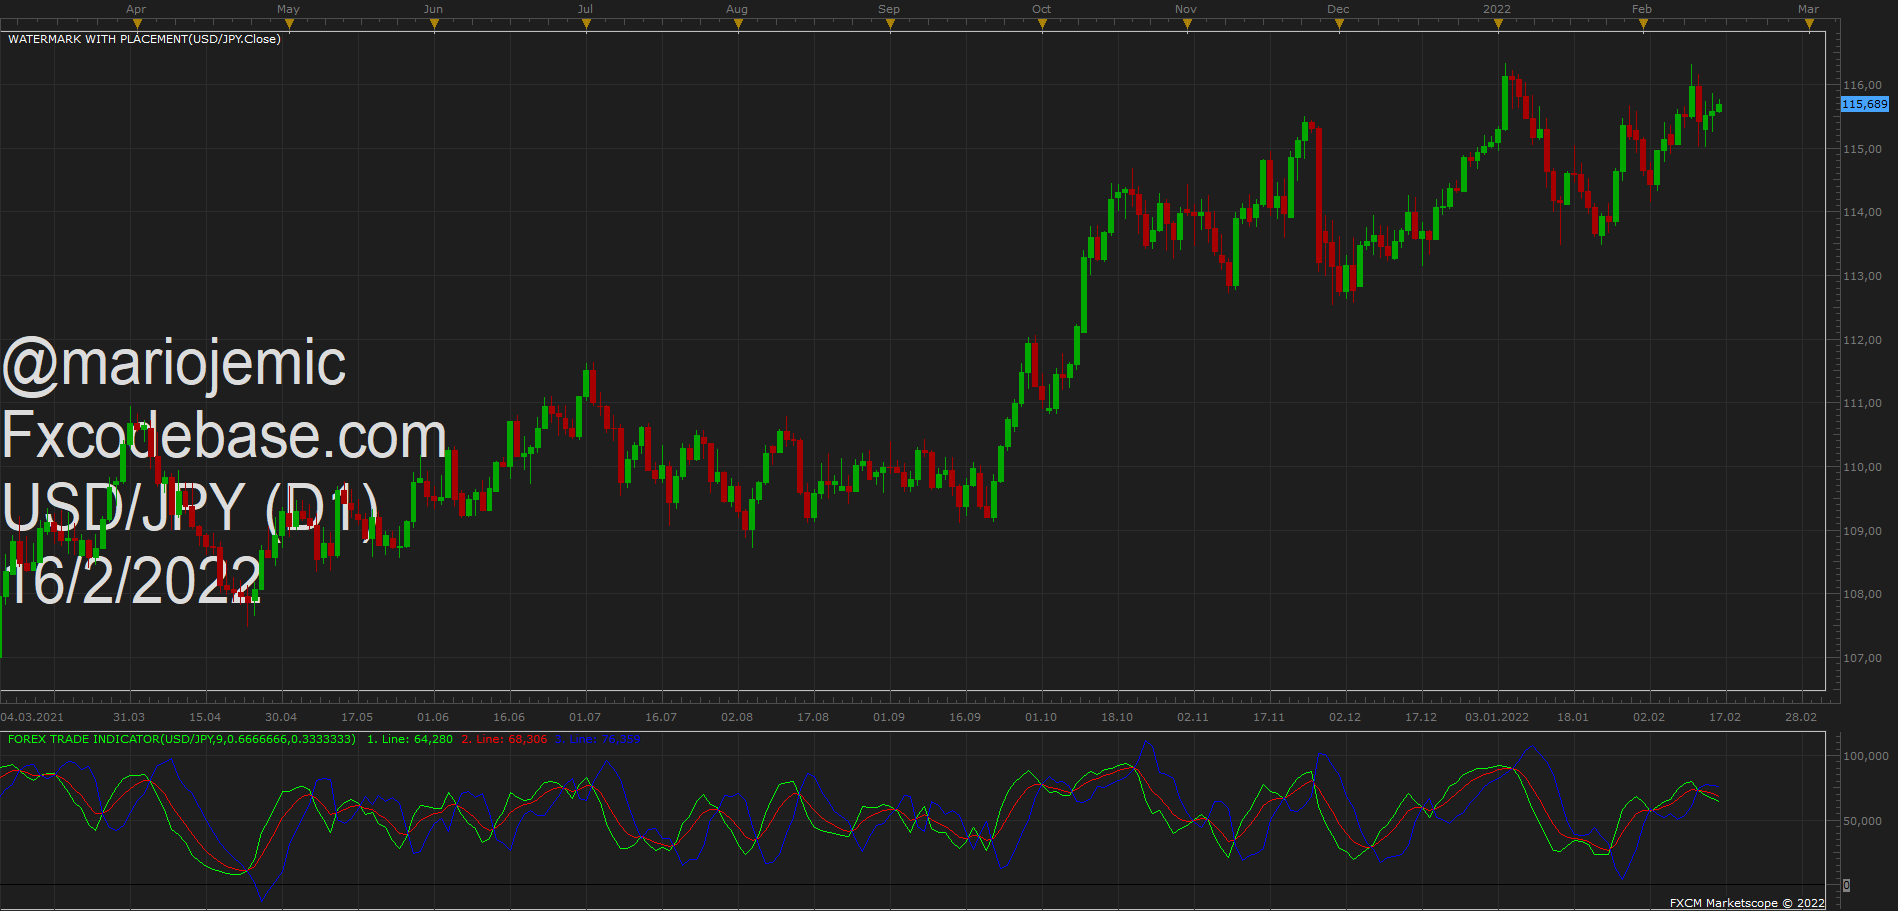Screen dimensions: 1898x911
Task: Click the 17.12 date label
Action: point(1421,717)
